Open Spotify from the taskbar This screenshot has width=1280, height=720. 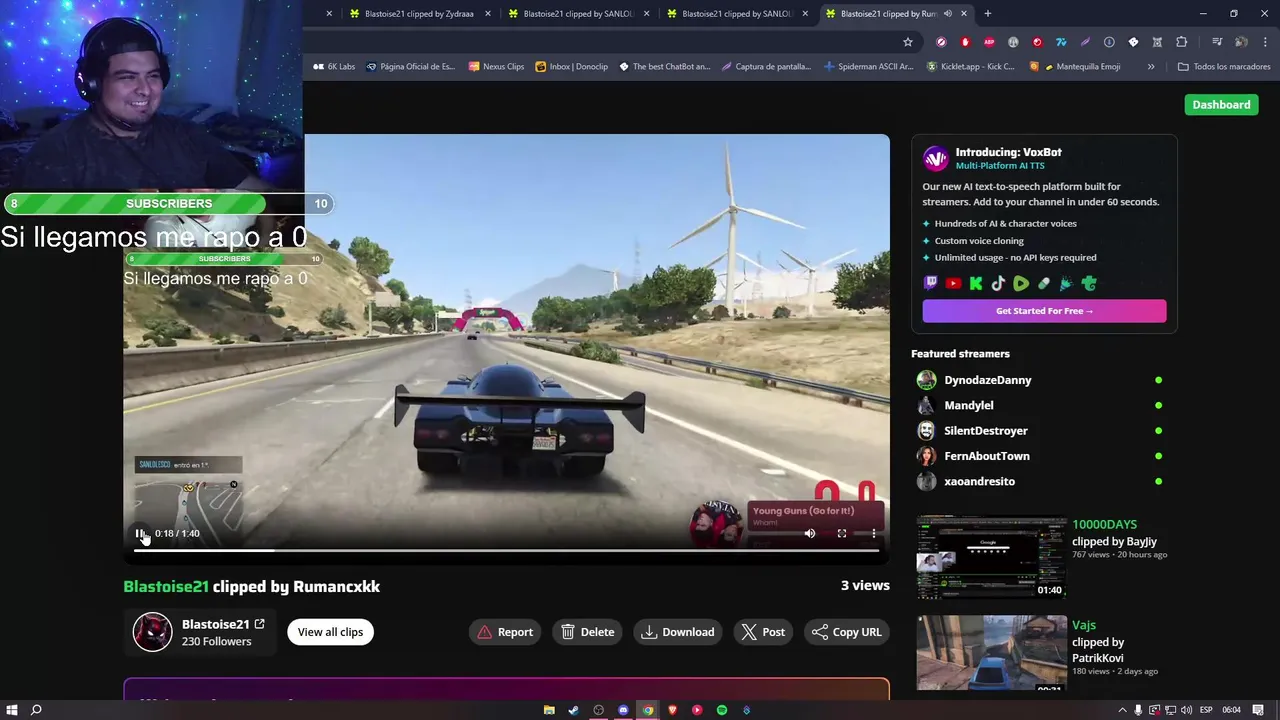[722, 710]
